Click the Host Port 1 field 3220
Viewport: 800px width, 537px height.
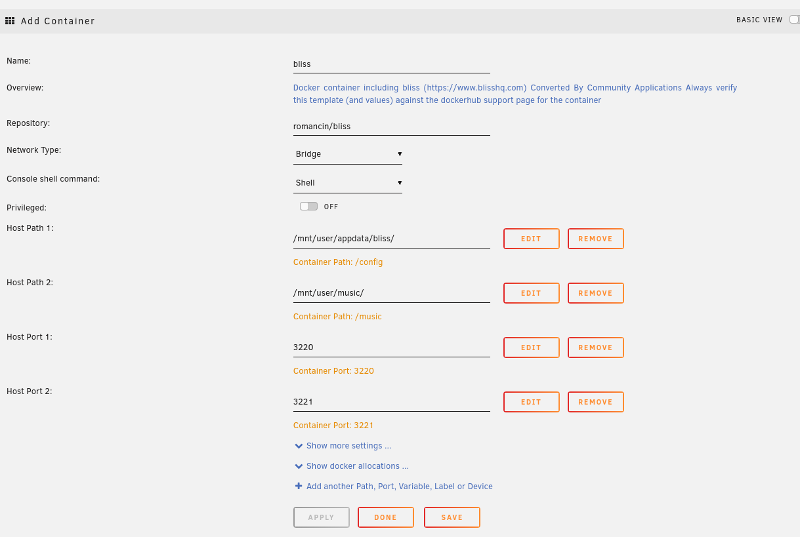coord(391,347)
